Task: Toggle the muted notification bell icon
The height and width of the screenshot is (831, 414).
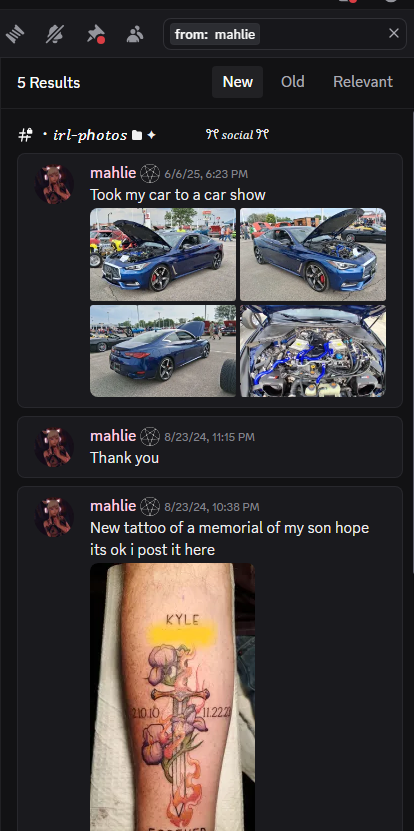Action: coord(55,34)
